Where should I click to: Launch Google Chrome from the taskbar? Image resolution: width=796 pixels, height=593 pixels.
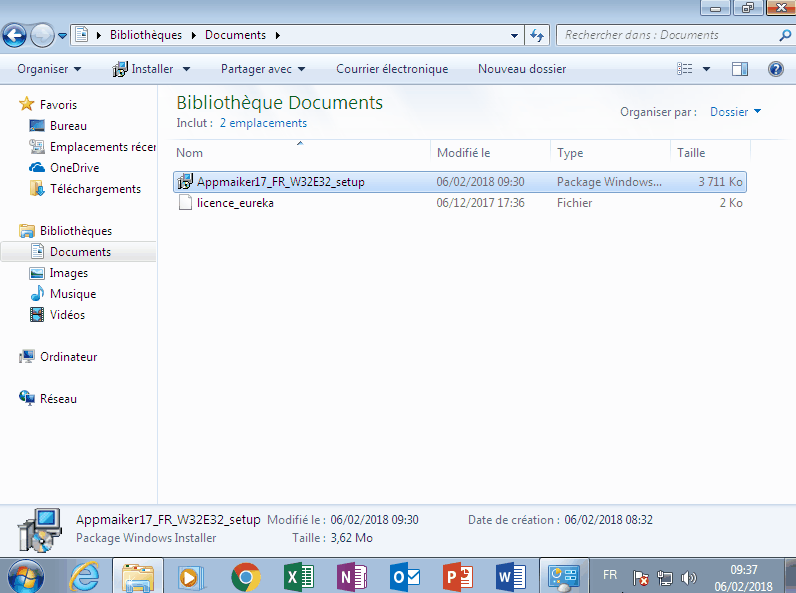pyautogui.click(x=246, y=577)
